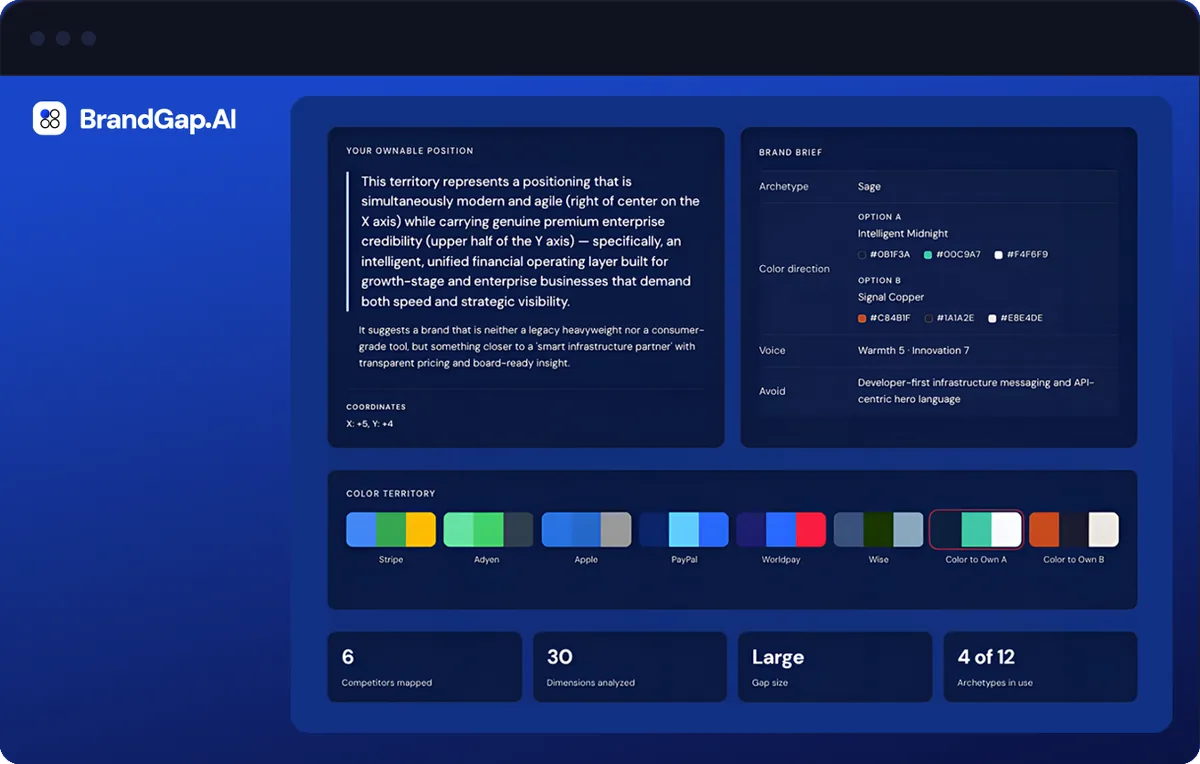1200x764 pixels.
Task: Click the Voice row label
Action: point(772,350)
